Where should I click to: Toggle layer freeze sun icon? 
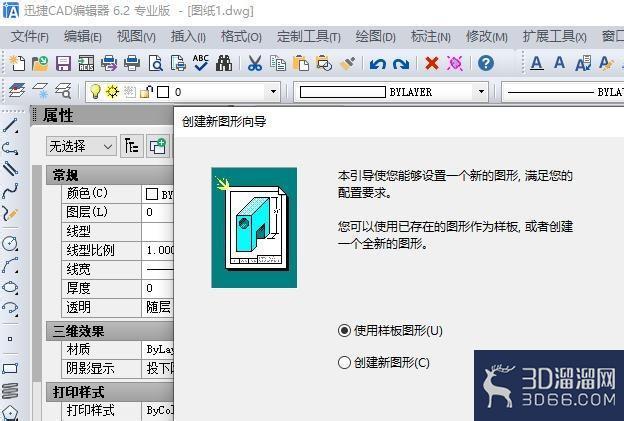coord(113,92)
